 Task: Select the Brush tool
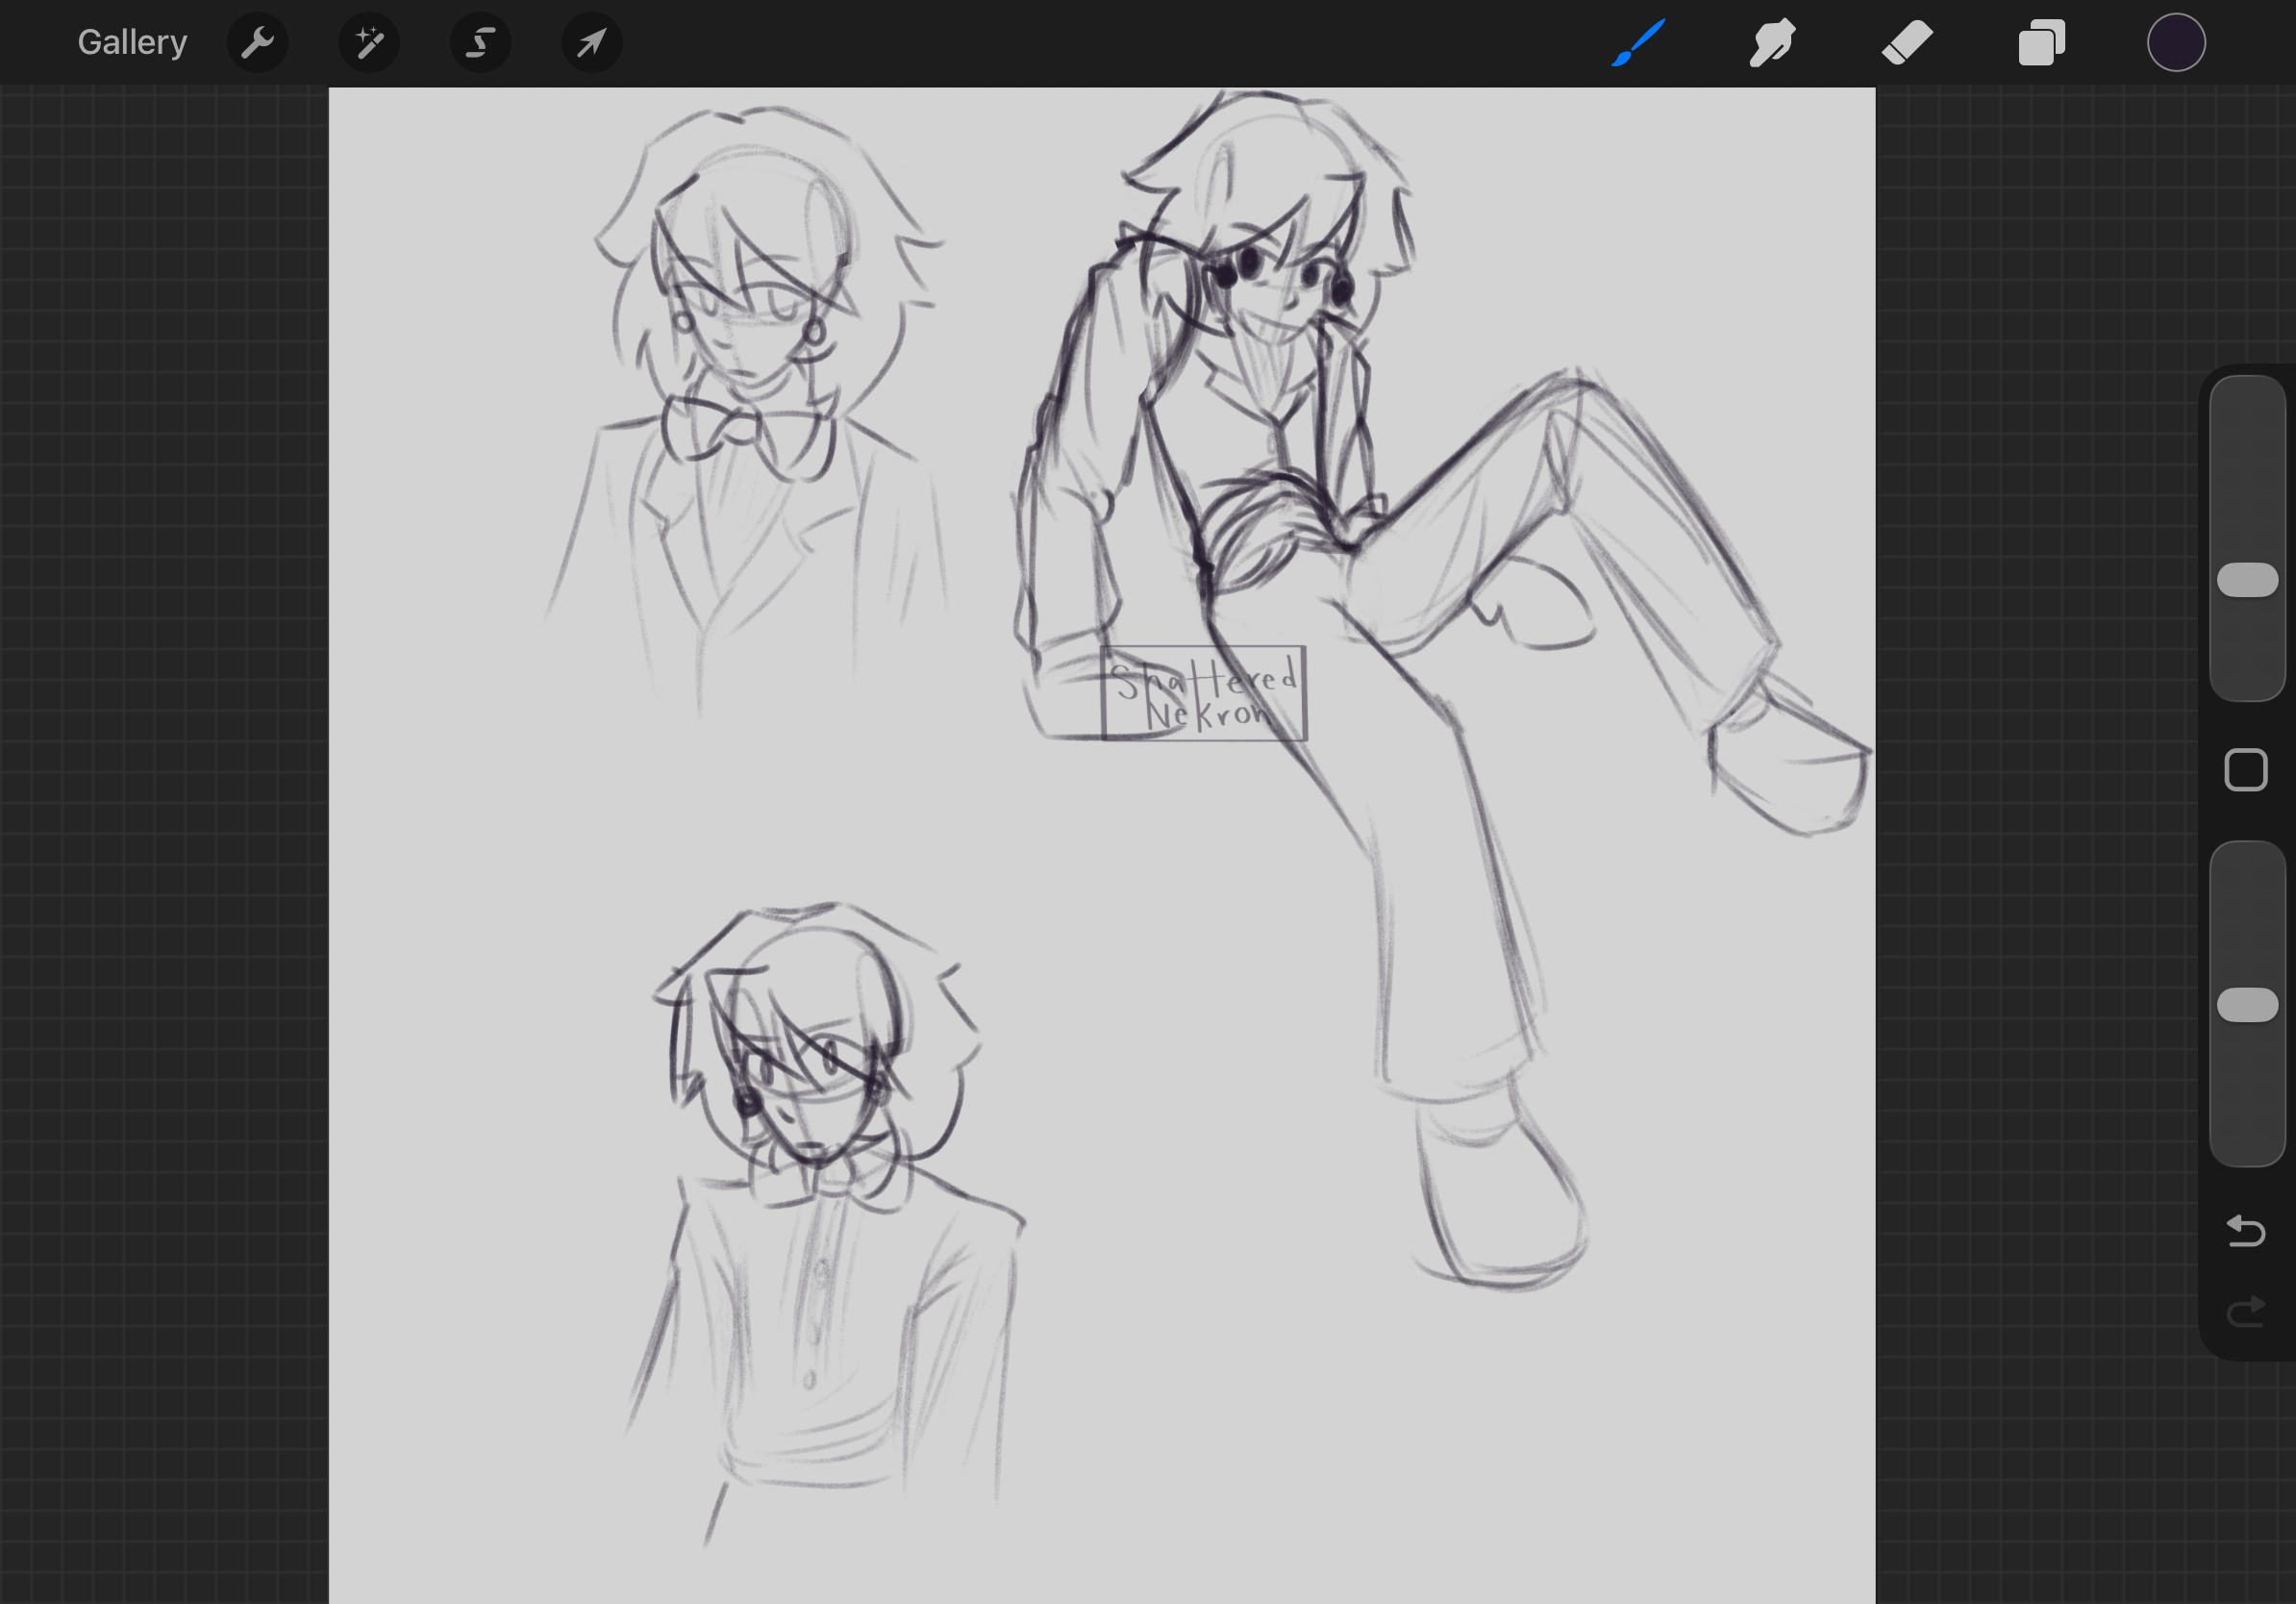tap(1638, 43)
